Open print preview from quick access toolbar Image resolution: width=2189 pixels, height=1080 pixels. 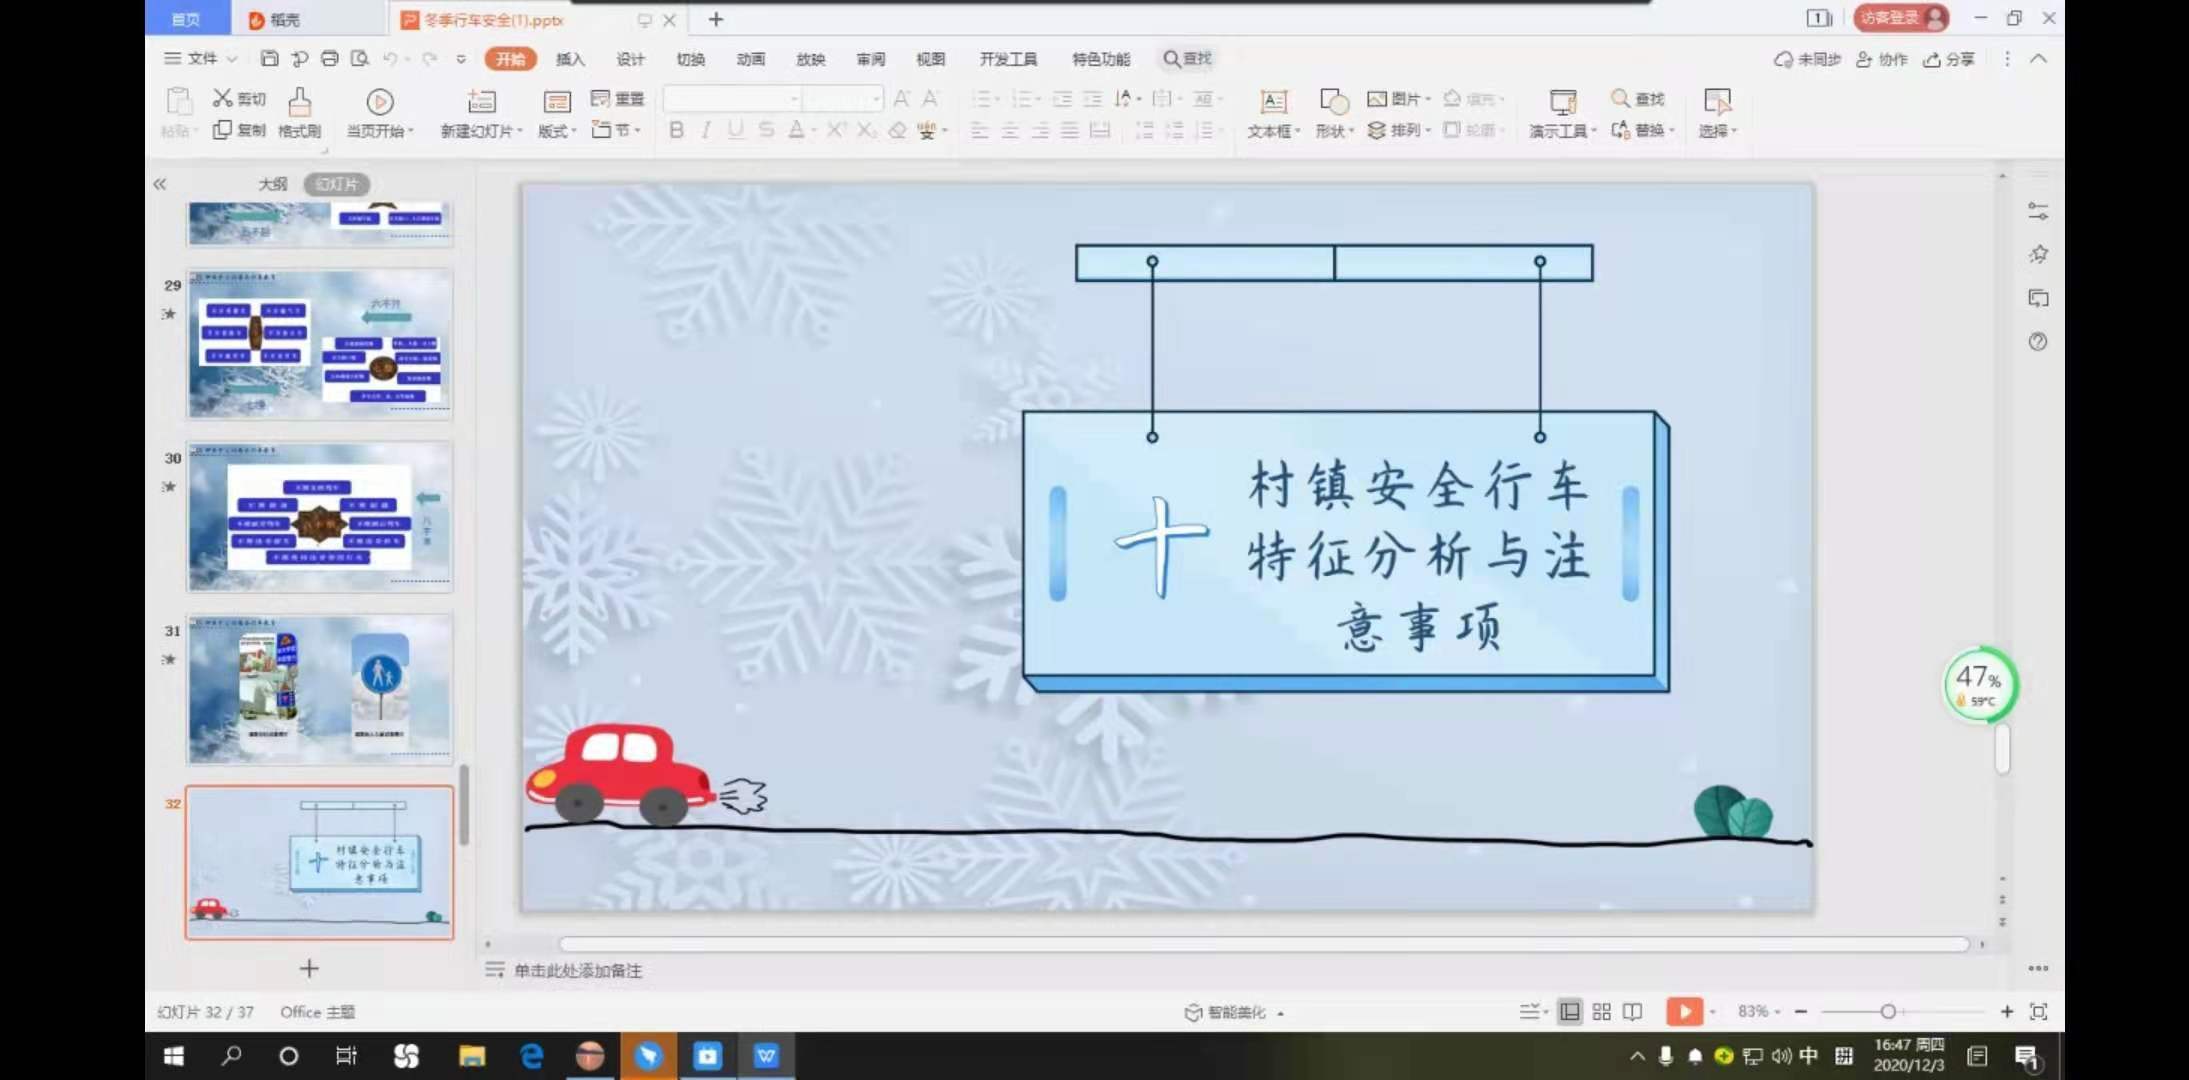point(359,59)
